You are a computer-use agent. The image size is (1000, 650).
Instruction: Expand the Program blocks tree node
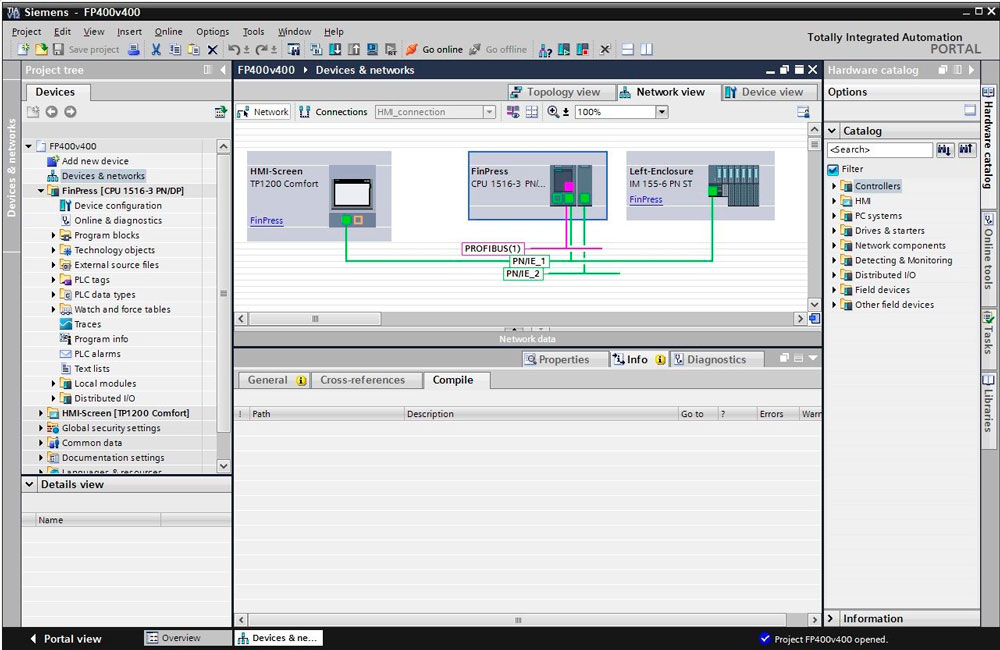coord(54,235)
